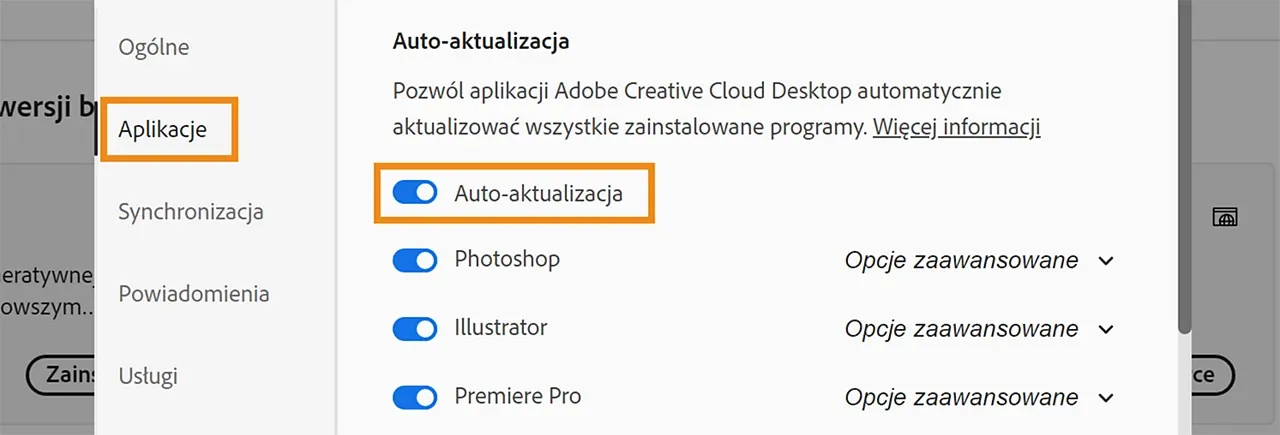Disable auto-update for Photoshop
This screenshot has width=1280, height=435.
pyautogui.click(x=415, y=260)
